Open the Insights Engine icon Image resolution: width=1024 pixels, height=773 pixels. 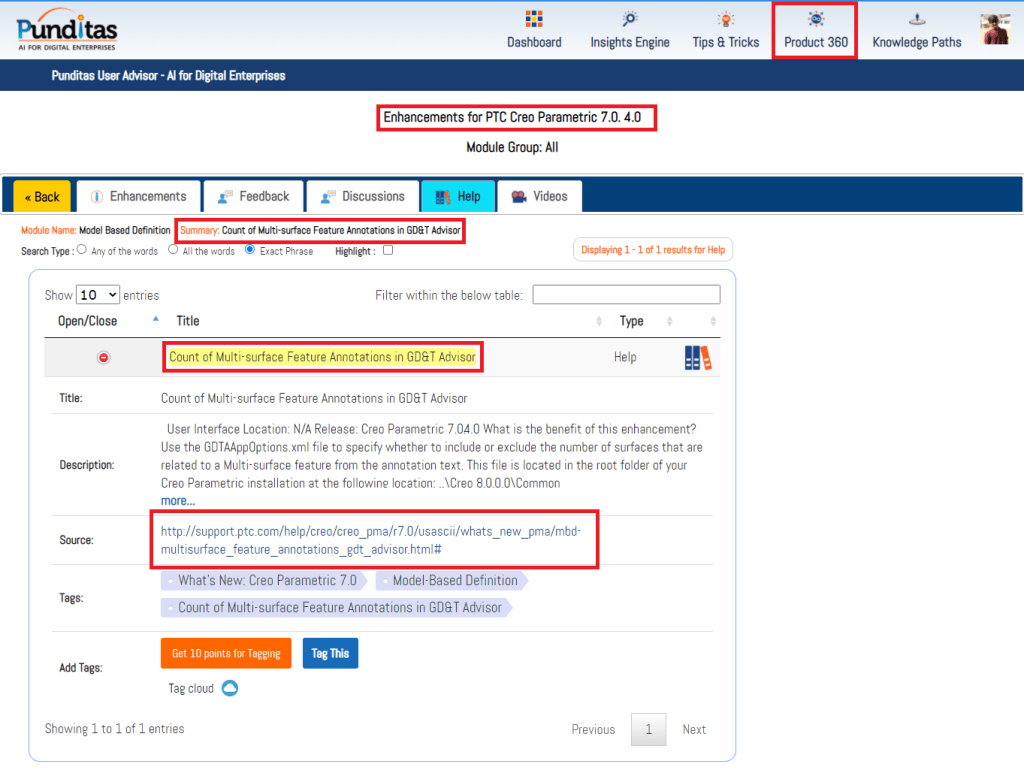pyautogui.click(x=629, y=20)
